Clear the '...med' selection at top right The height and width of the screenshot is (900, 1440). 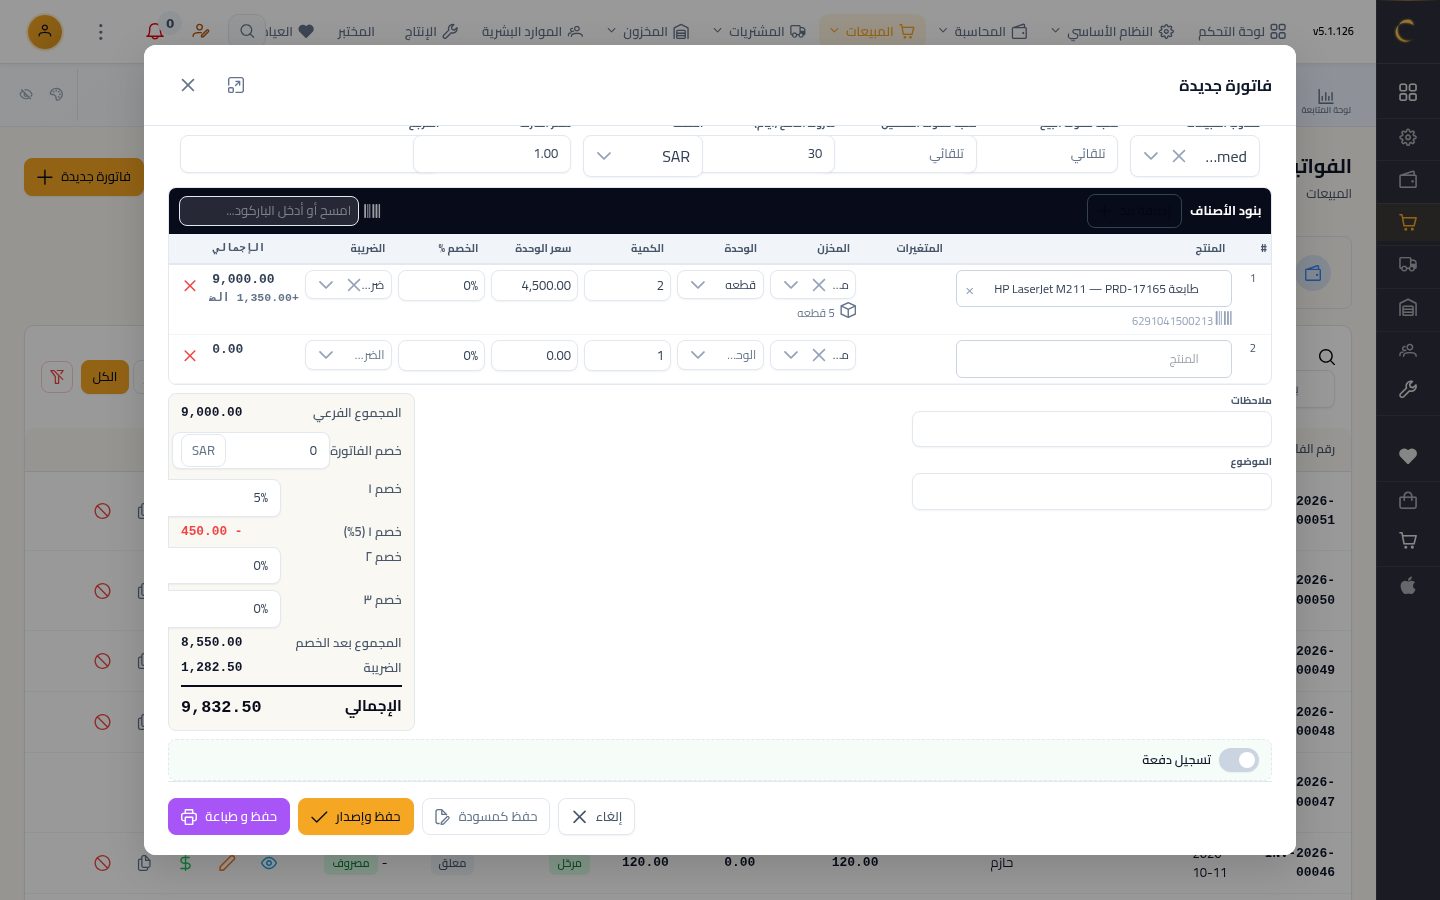click(x=1179, y=156)
